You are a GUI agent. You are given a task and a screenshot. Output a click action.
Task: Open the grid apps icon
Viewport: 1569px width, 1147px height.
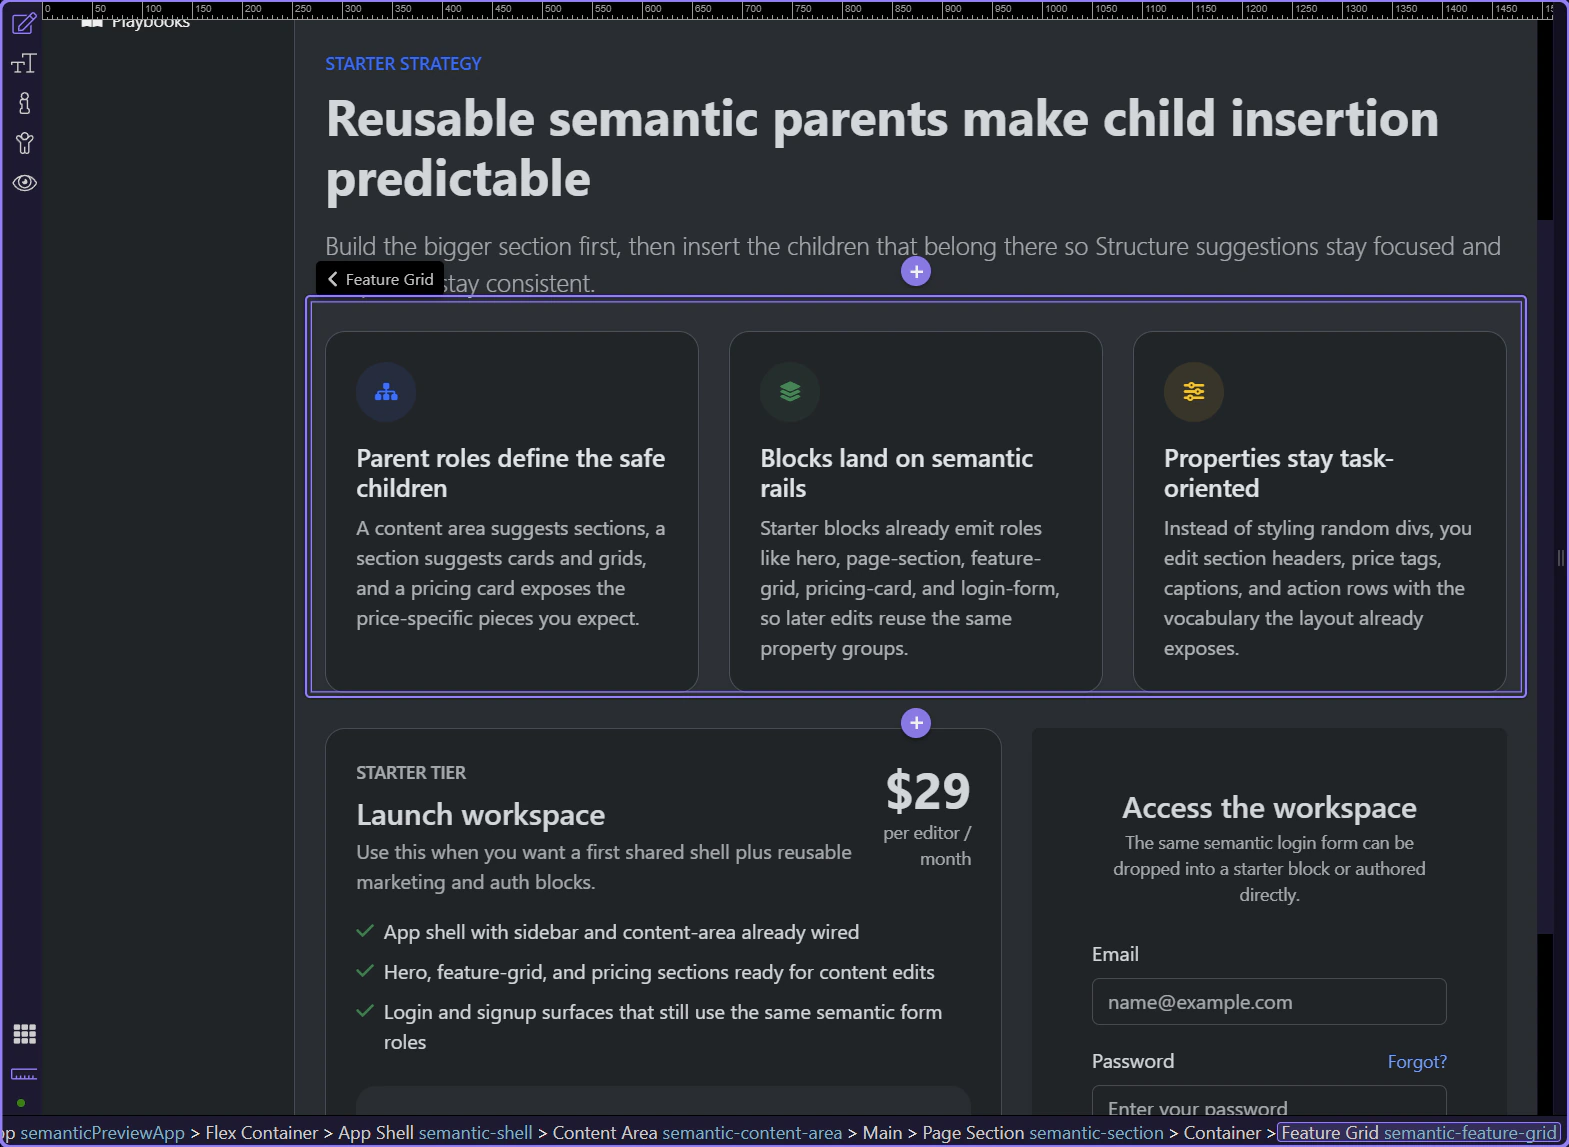tap(24, 1034)
